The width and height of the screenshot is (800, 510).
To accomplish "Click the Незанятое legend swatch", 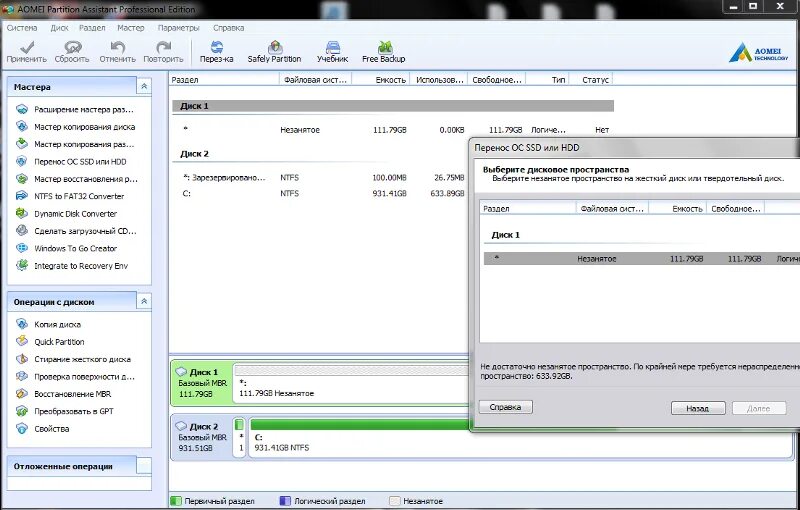I will tap(394, 501).
